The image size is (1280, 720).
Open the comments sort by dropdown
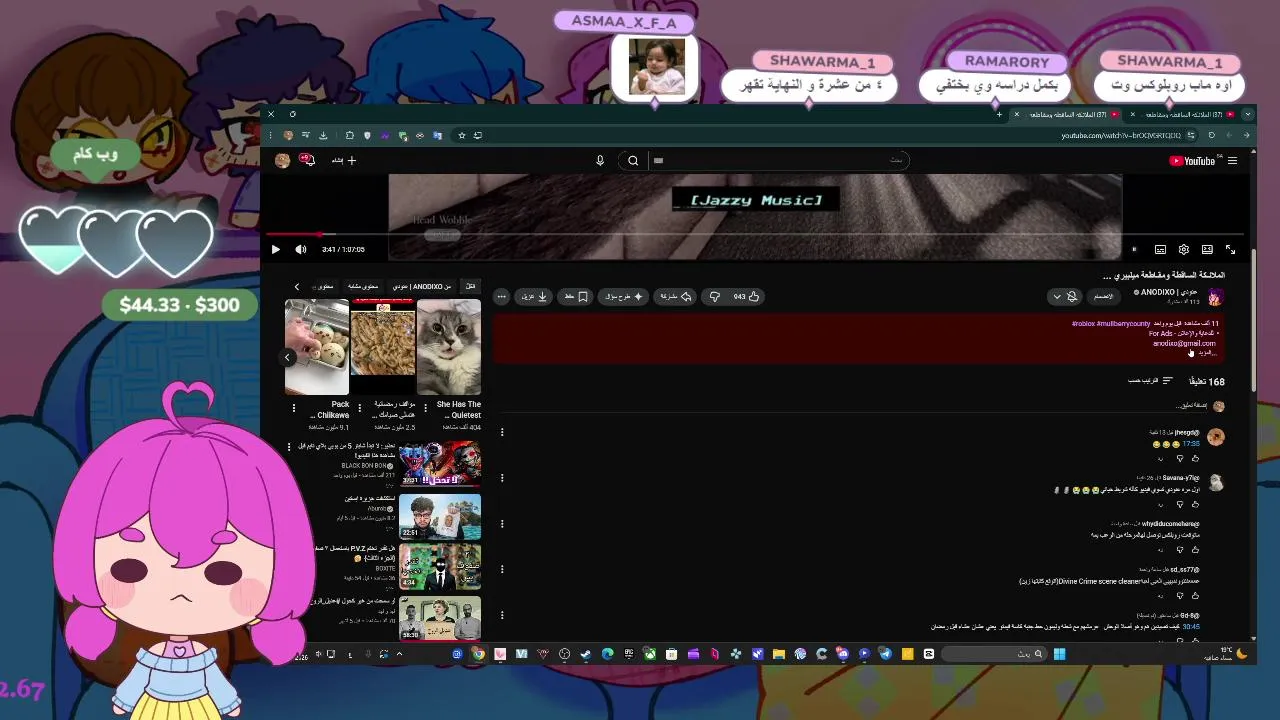tap(1150, 381)
